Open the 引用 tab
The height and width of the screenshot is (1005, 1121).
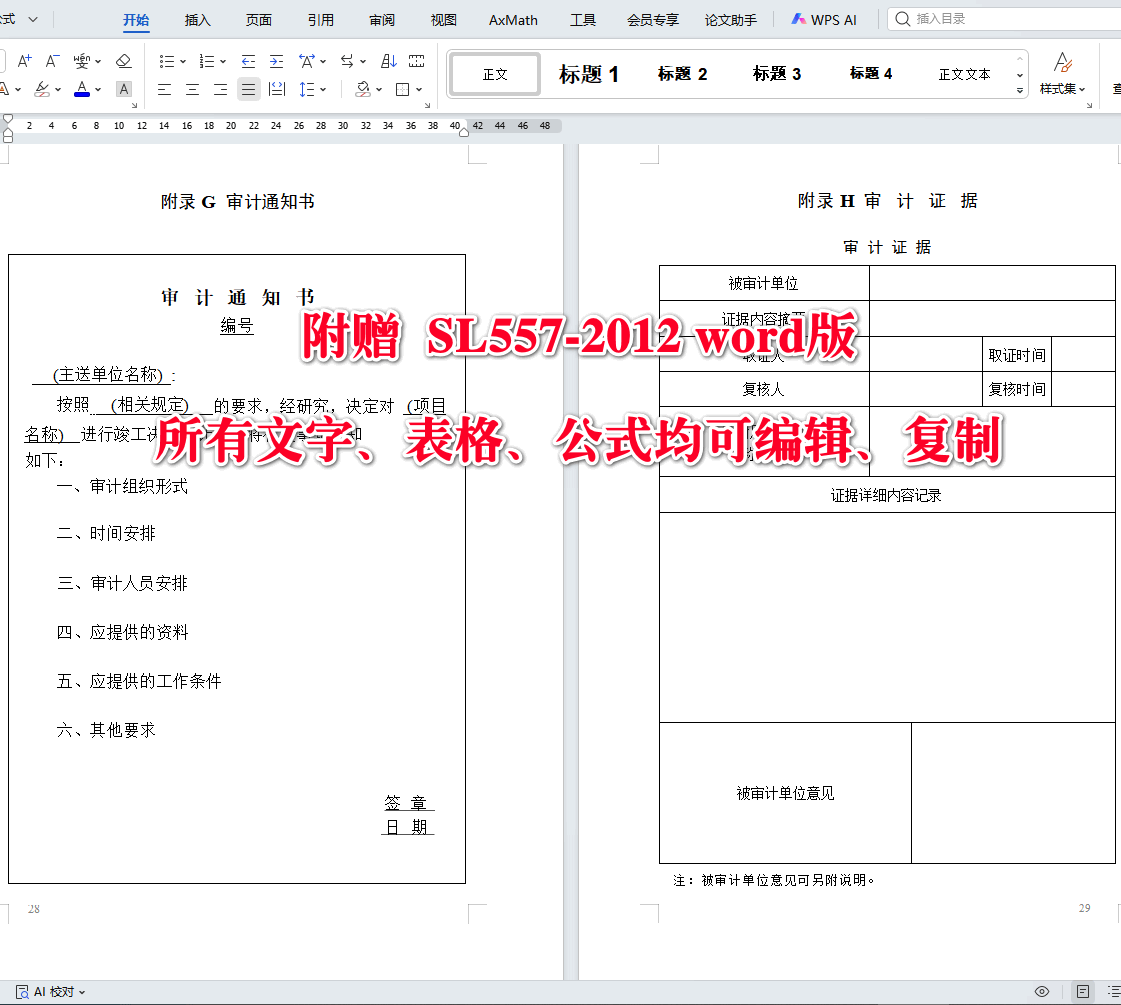point(321,20)
